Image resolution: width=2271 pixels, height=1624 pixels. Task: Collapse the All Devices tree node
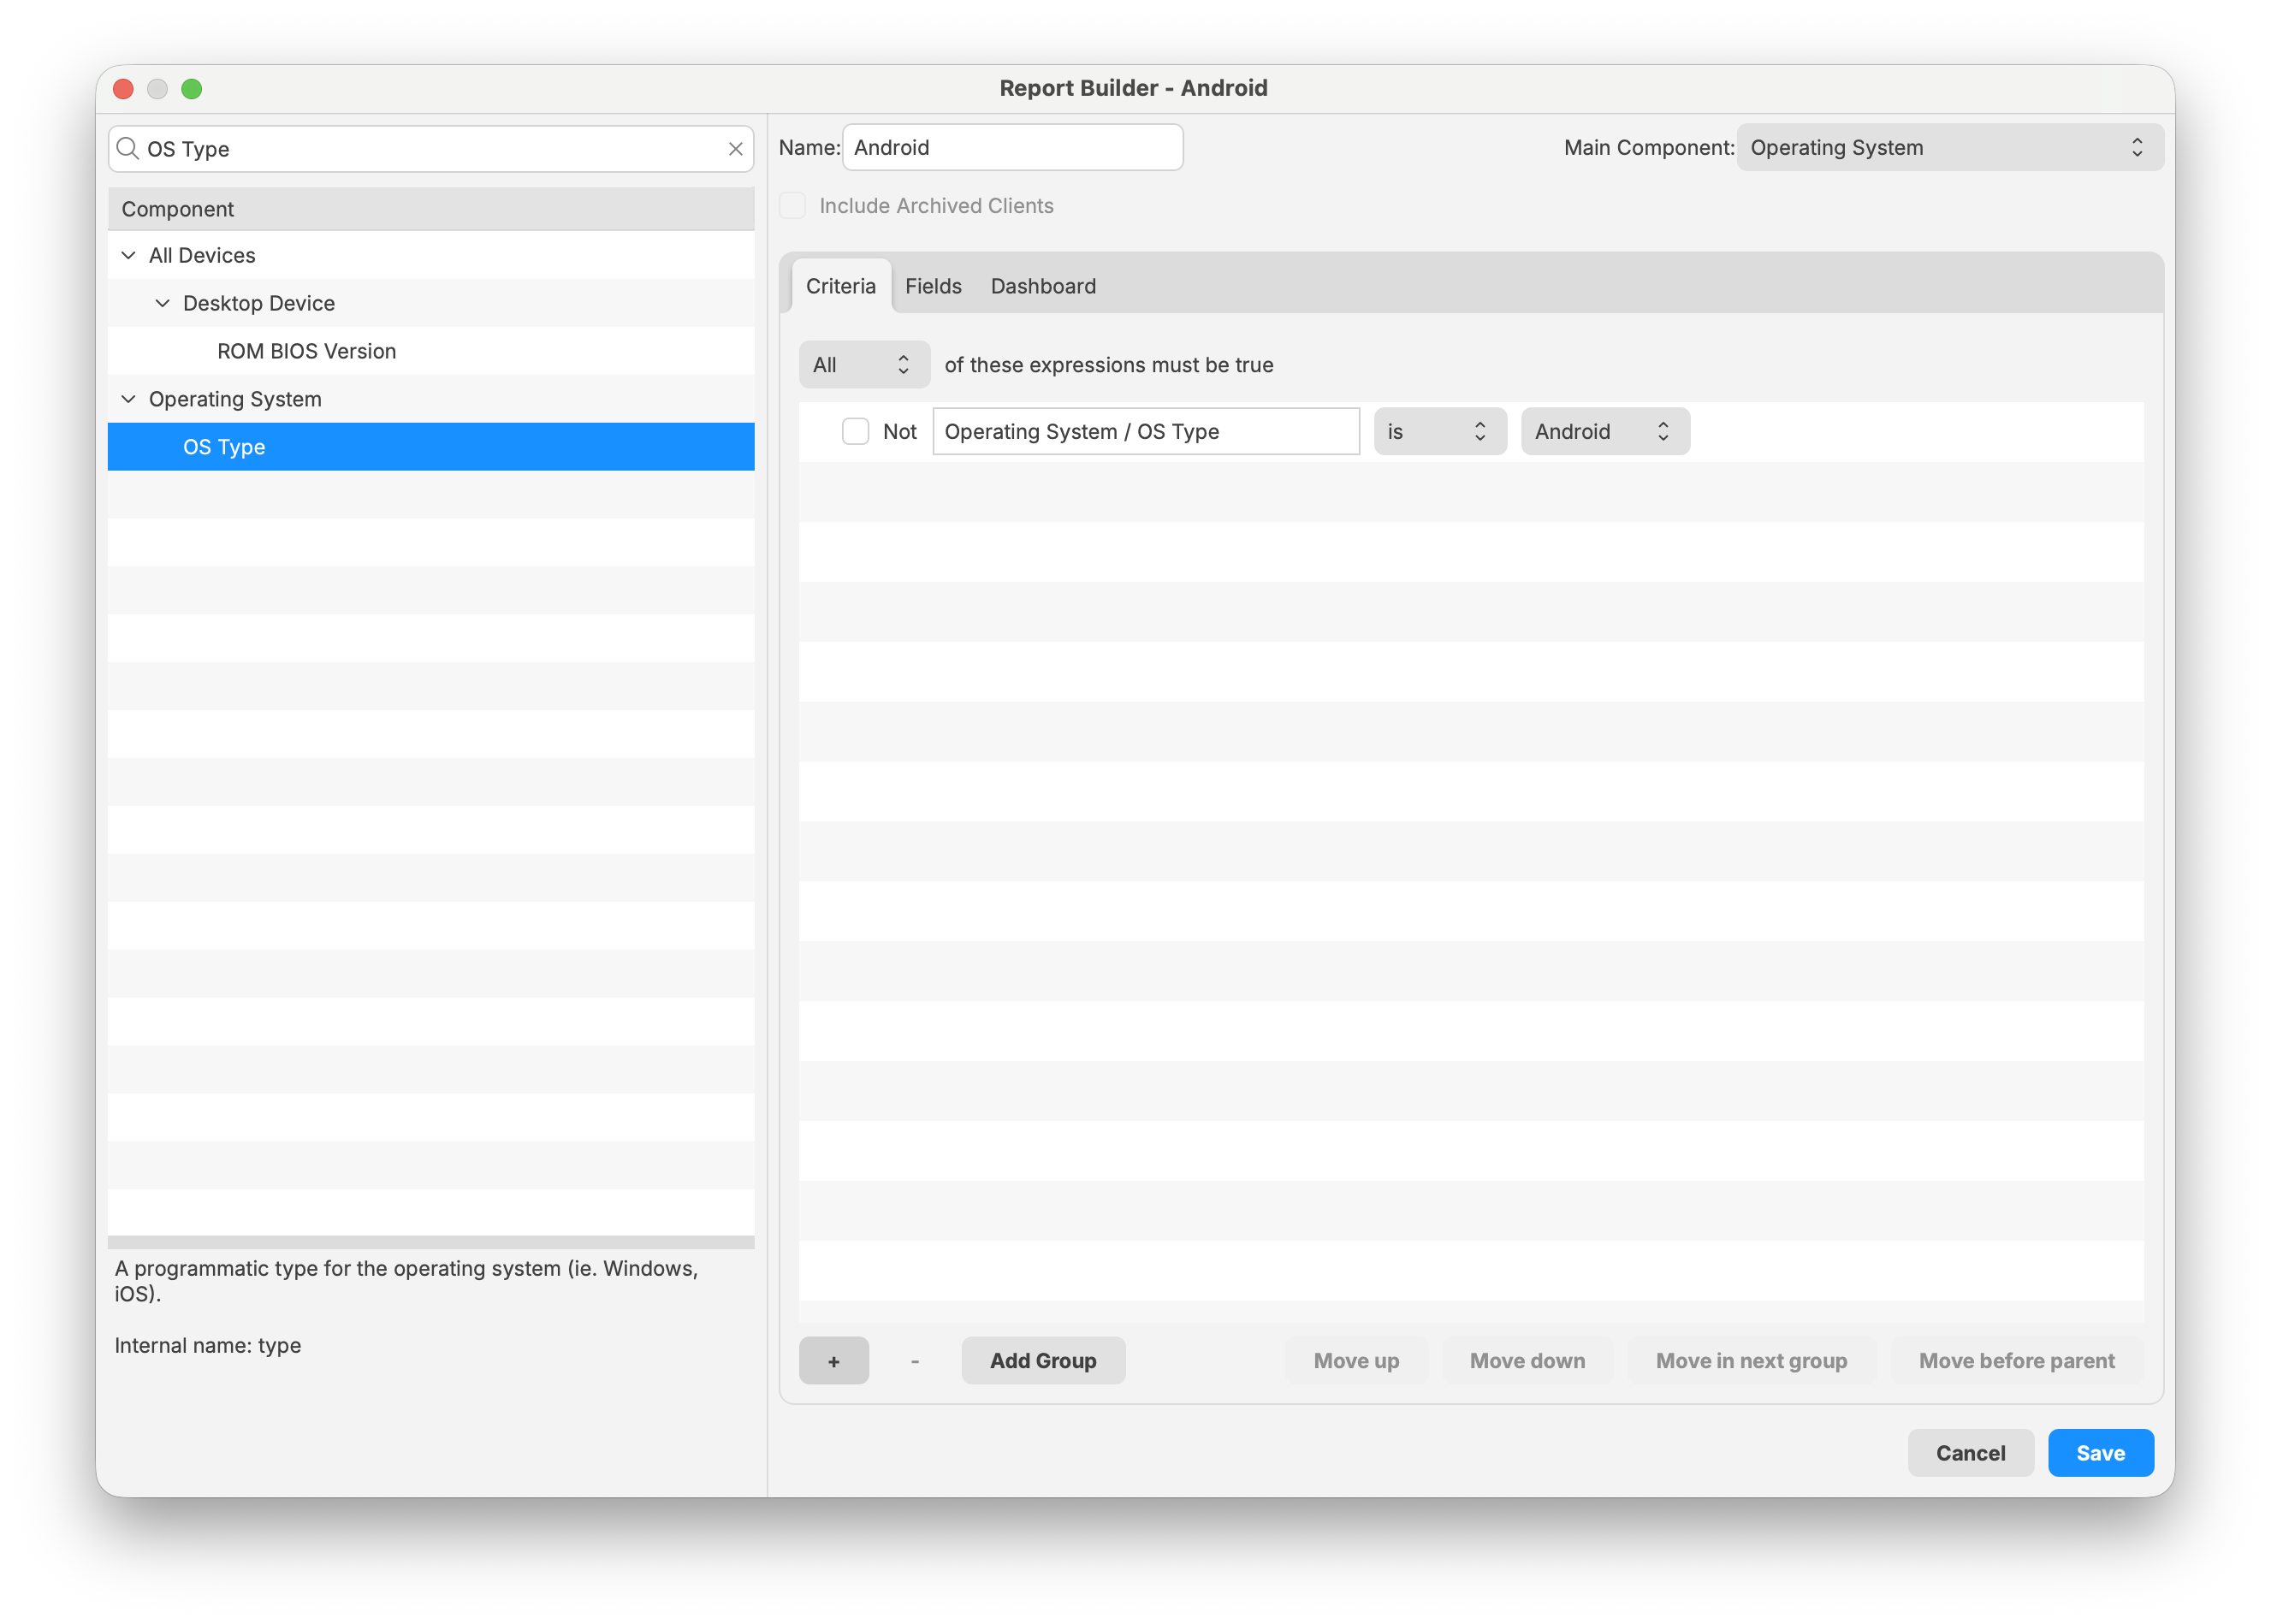click(128, 255)
